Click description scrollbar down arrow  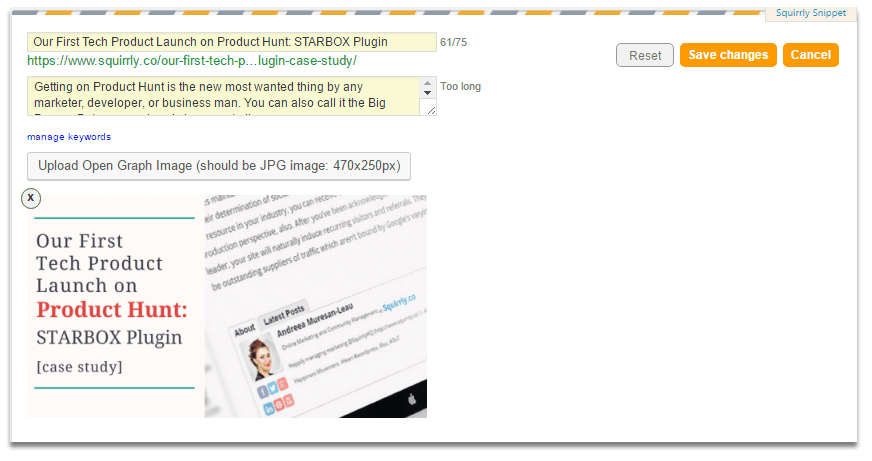coord(428,93)
